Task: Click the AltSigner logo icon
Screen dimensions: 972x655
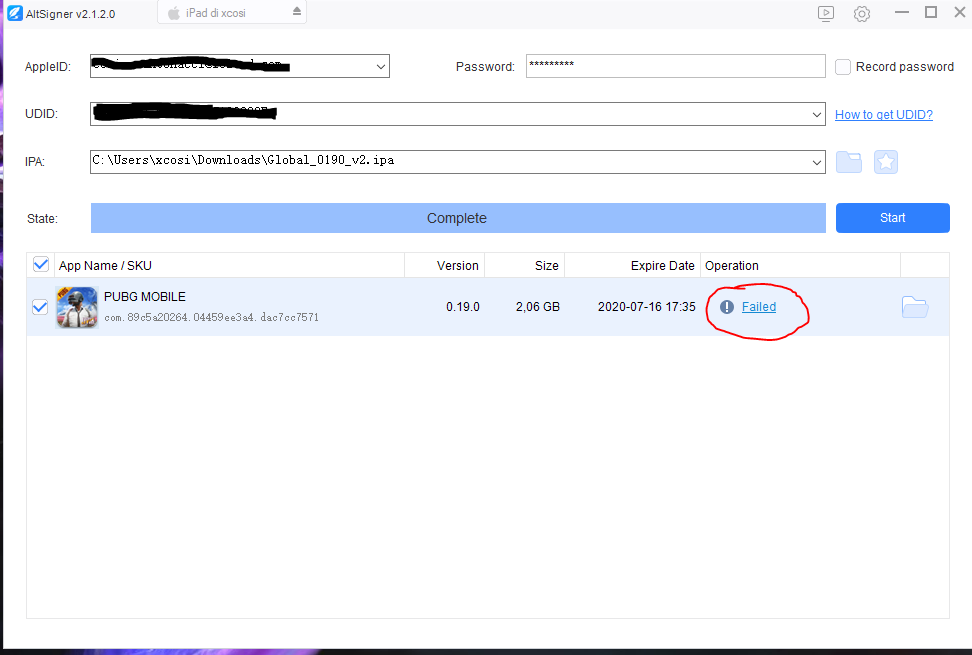Action: 15,13
